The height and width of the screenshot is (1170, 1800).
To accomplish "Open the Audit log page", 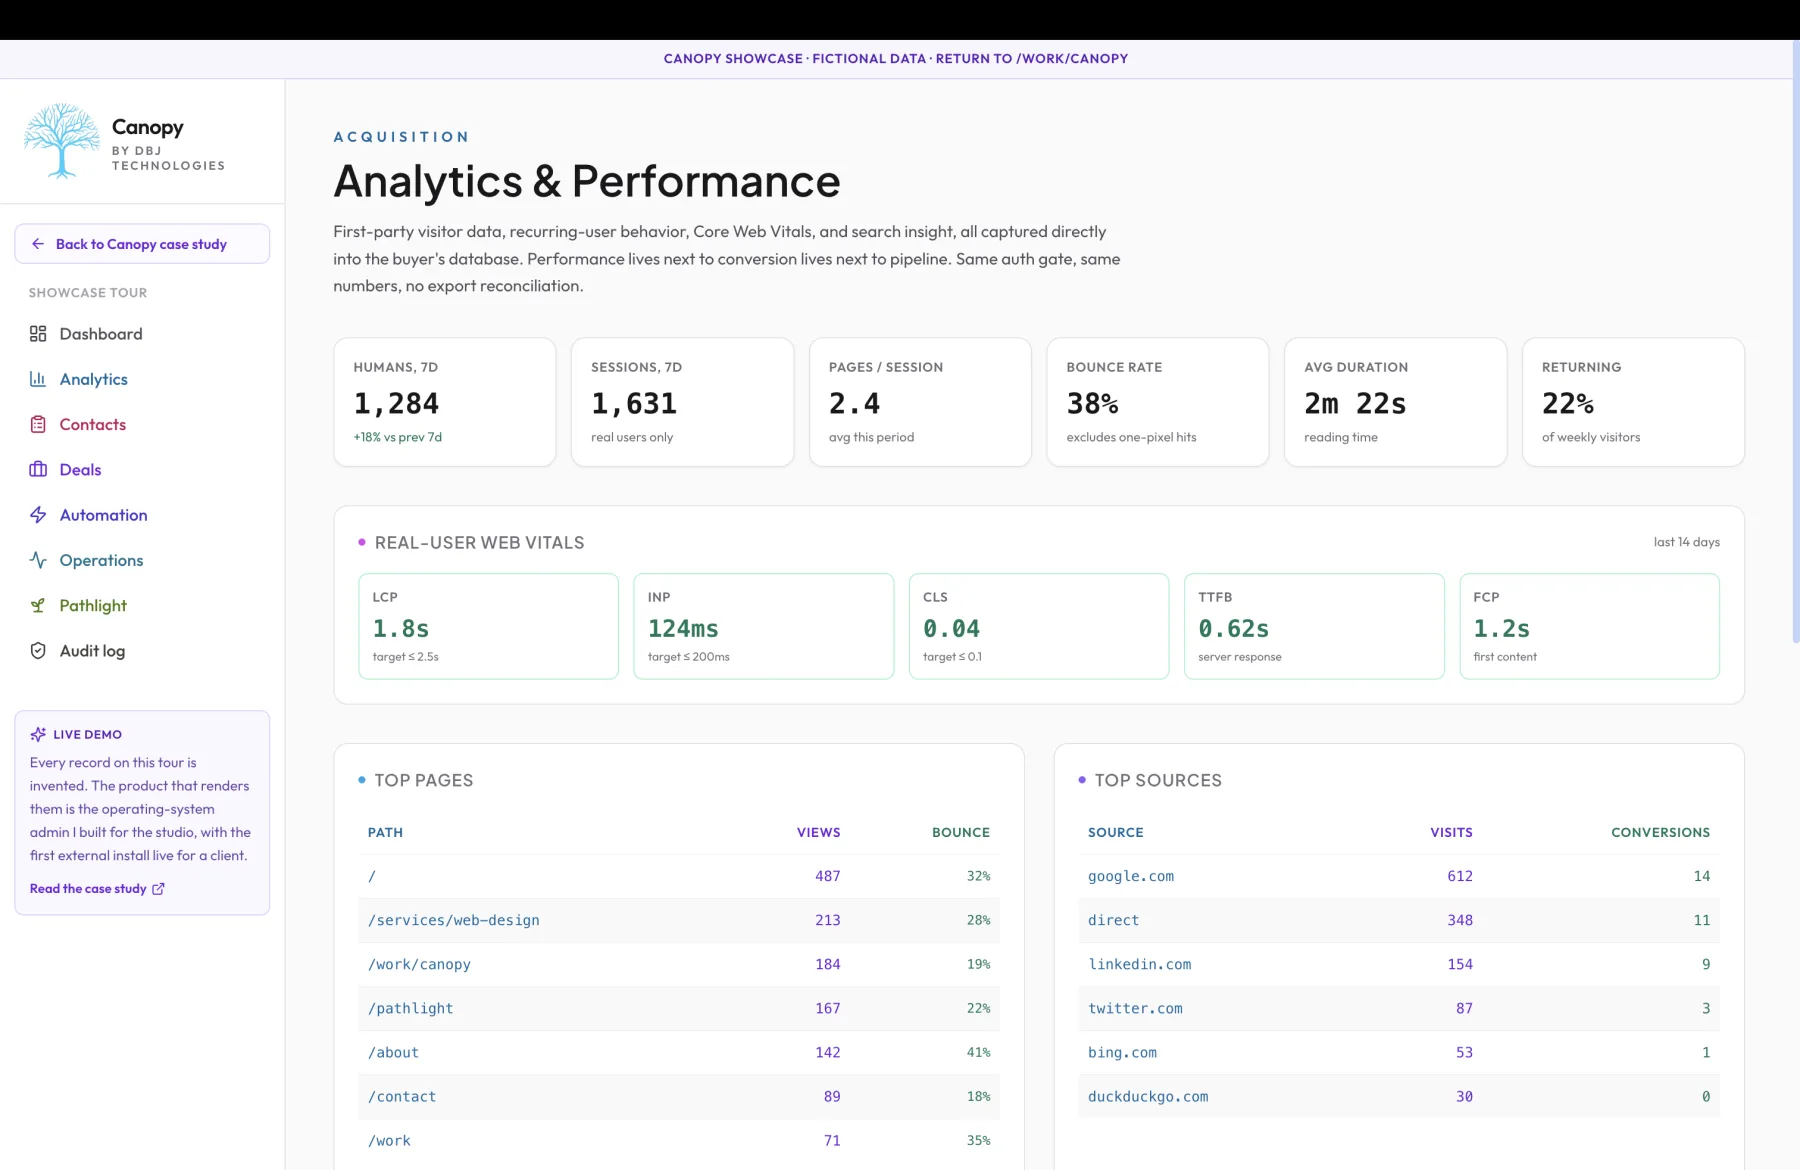I will point(142,651).
